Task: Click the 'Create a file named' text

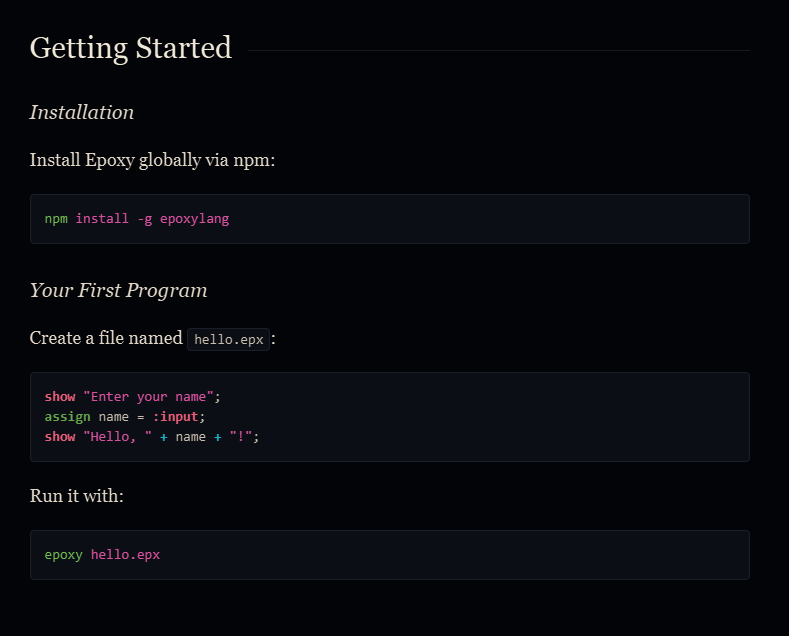Action: pos(106,338)
